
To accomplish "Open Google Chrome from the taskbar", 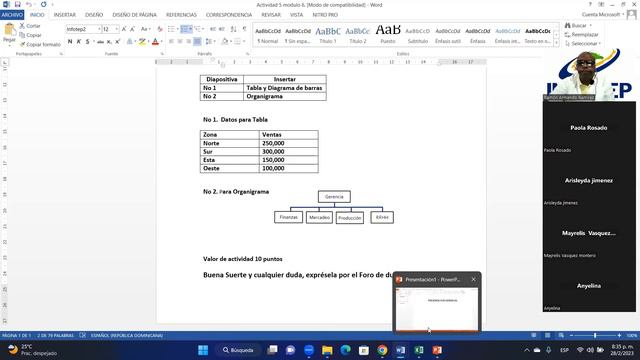I will click(x=382, y=350).
